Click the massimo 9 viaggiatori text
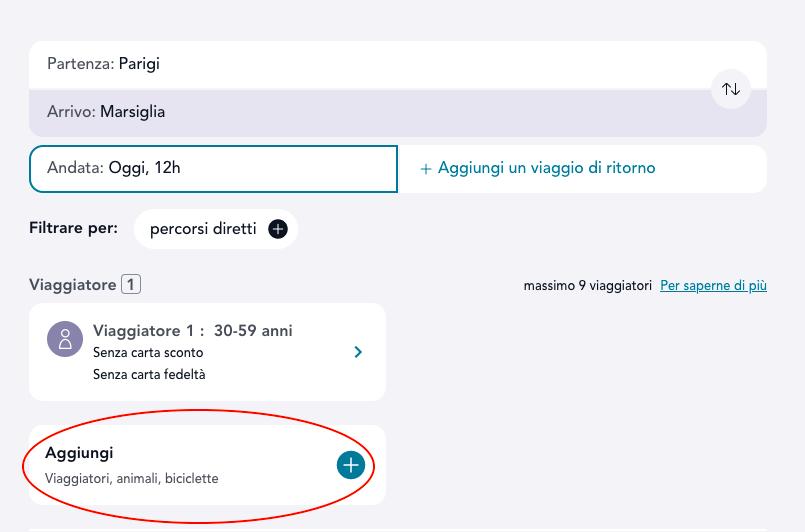 (587, 286)
